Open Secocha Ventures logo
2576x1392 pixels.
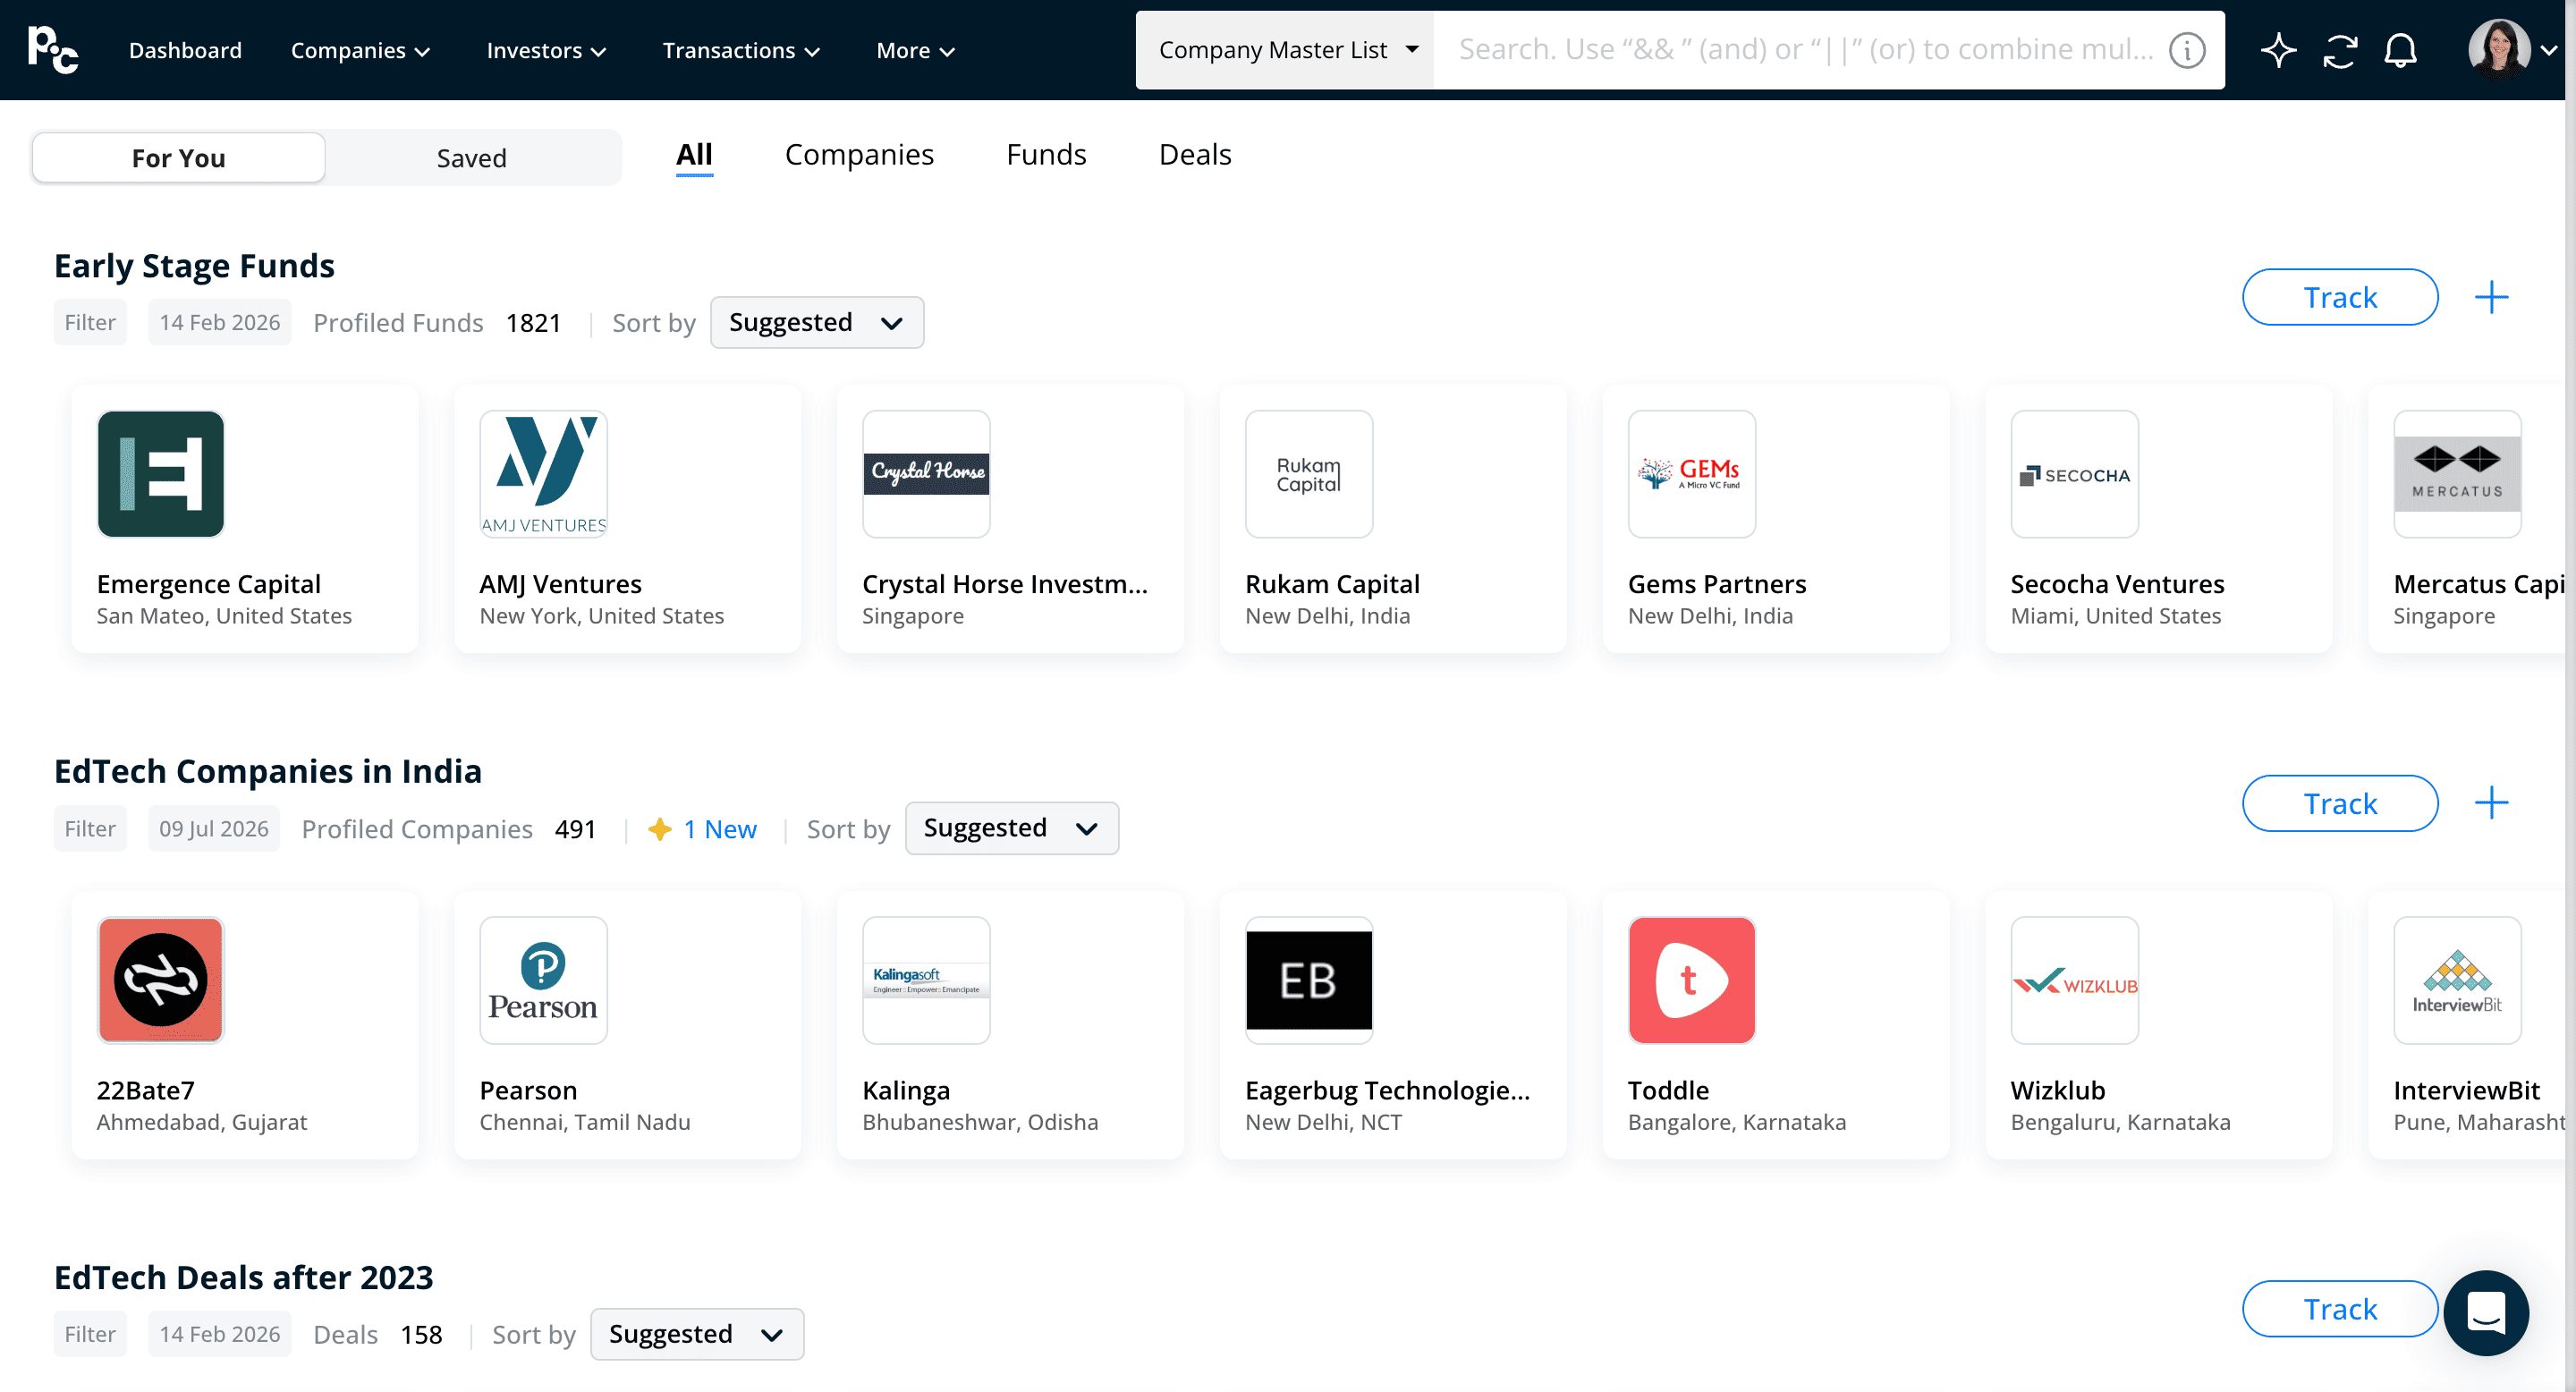point(2075,474)
